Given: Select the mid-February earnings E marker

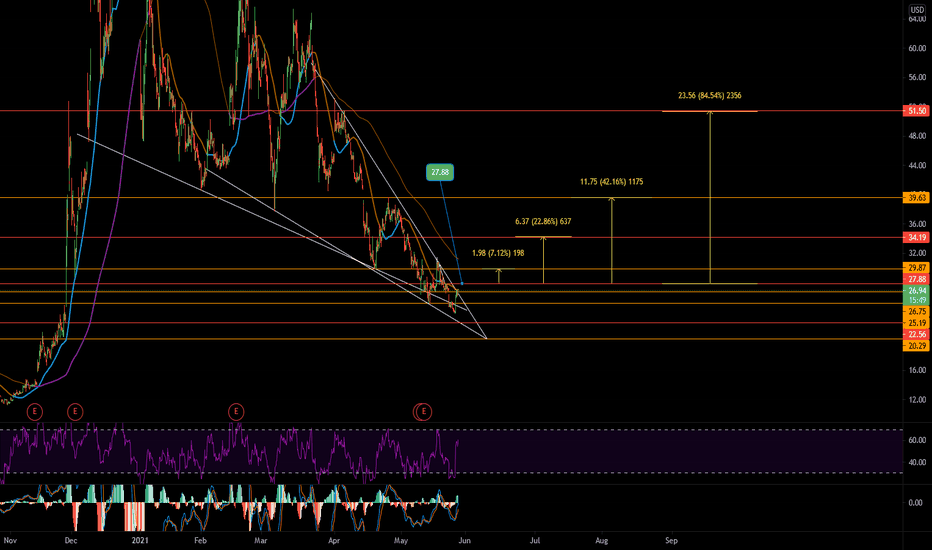Looking at the screenshot, I should 236,411.
